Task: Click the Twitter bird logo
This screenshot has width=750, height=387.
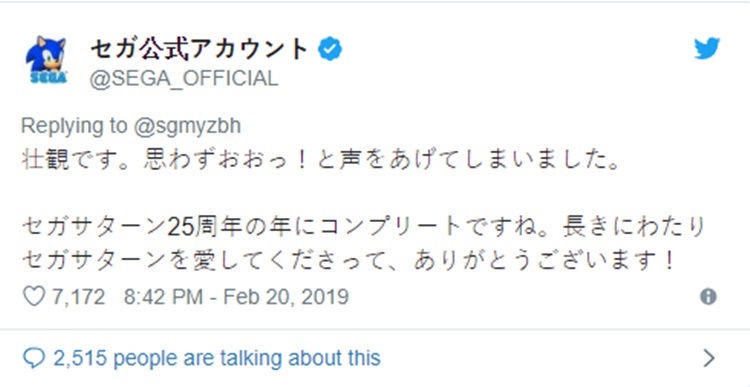Action: point(707,49)
